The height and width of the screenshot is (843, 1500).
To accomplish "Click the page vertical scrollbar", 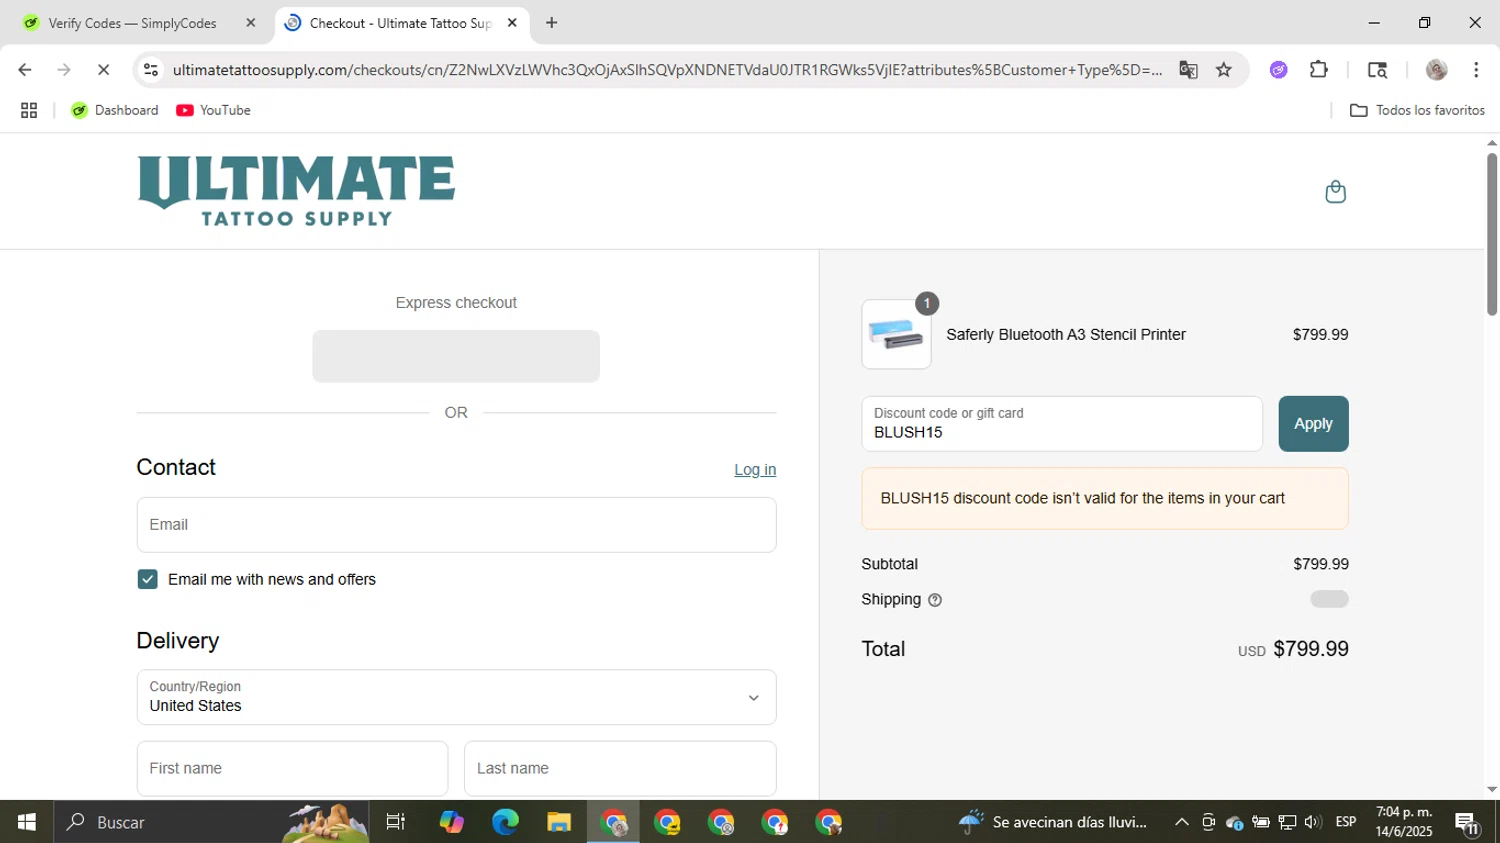I will pyautogui.click(x=1491, y=234).
